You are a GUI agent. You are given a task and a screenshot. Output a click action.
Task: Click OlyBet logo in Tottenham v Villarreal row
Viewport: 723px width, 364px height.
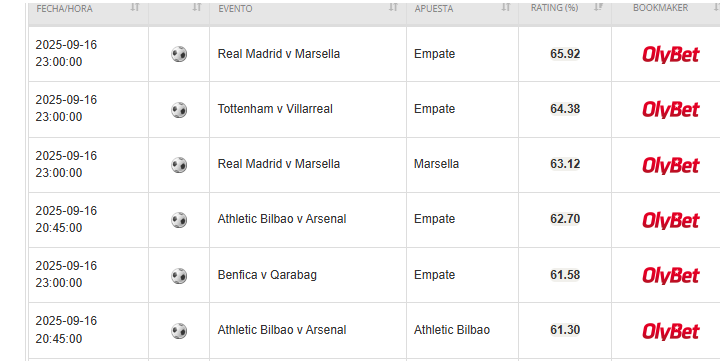671,110
